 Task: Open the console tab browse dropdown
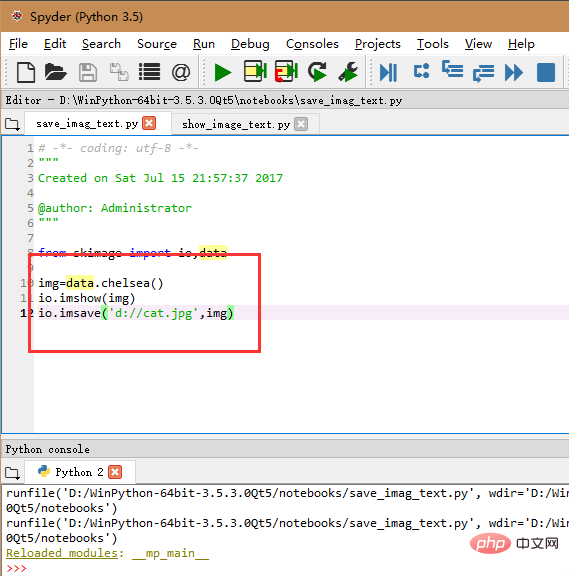12,473
